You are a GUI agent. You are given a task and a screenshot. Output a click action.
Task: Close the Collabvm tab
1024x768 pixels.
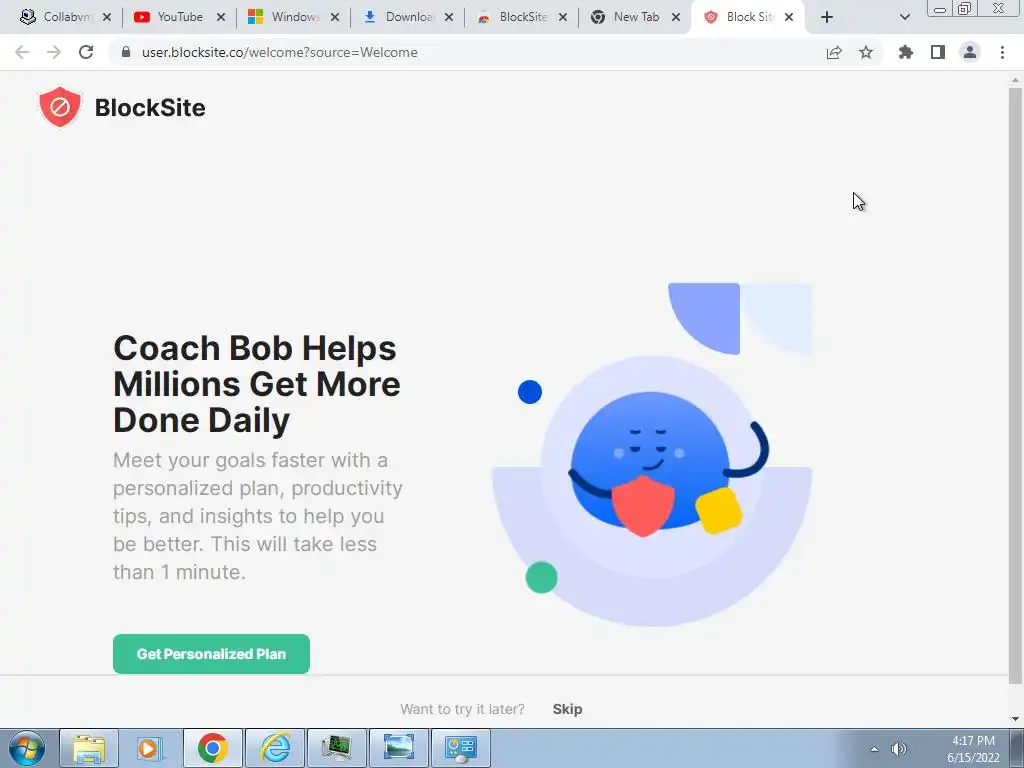coord(107,17)
